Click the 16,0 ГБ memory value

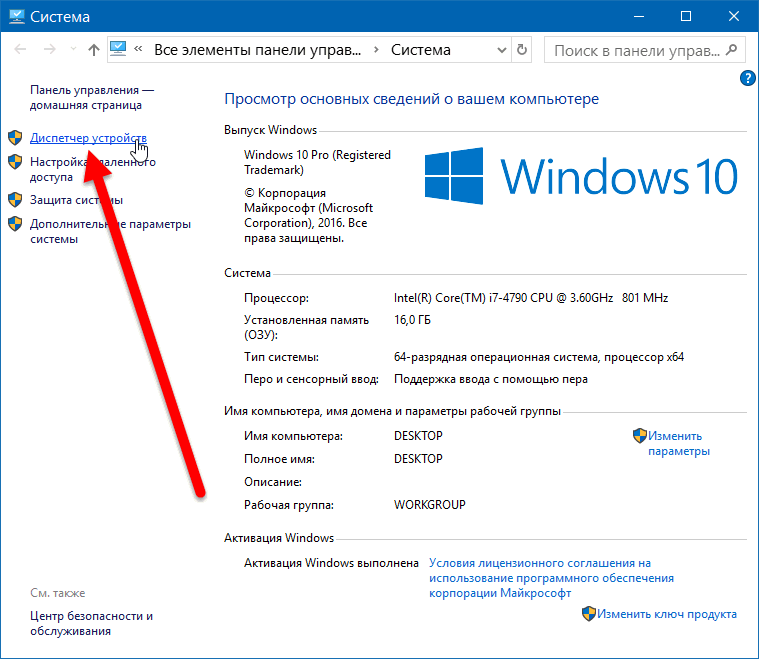tap(412, 320)
